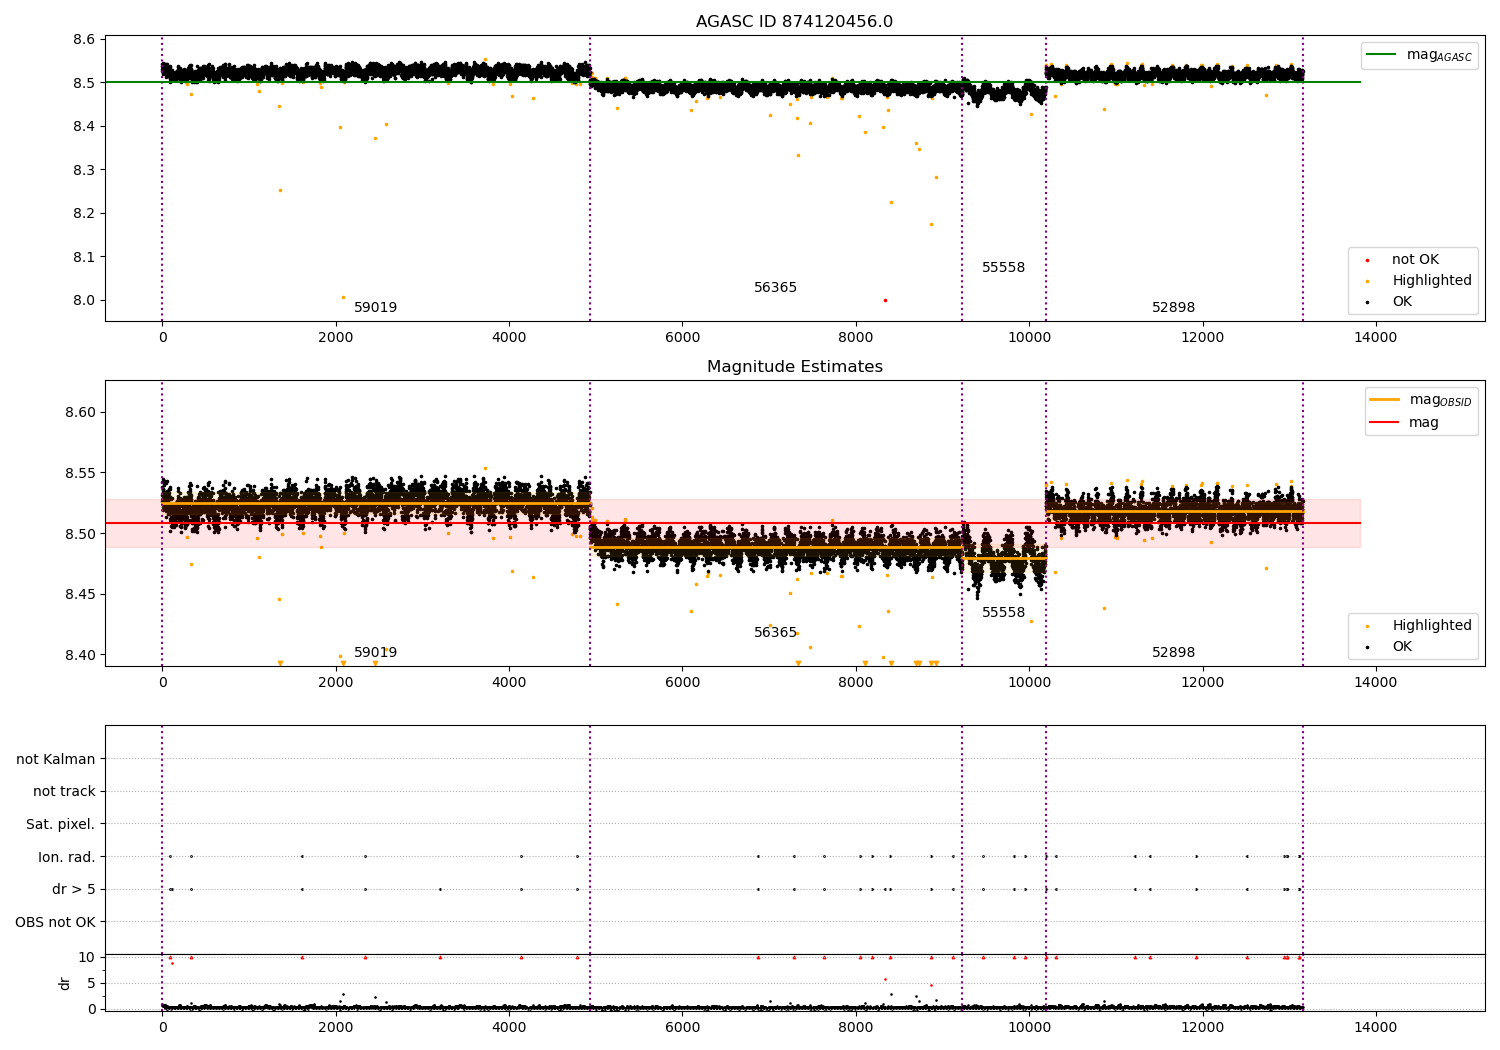Viewport: 1500px width, 1050px height.
Task: Click the 8.6 y-axis tick in AGASC plot
Action: point(84,40)
